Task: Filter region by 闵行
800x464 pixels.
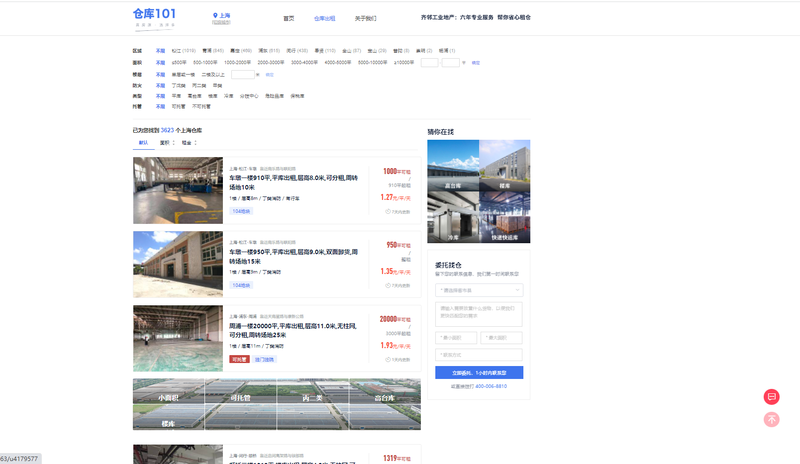Action: pos(297,51)
